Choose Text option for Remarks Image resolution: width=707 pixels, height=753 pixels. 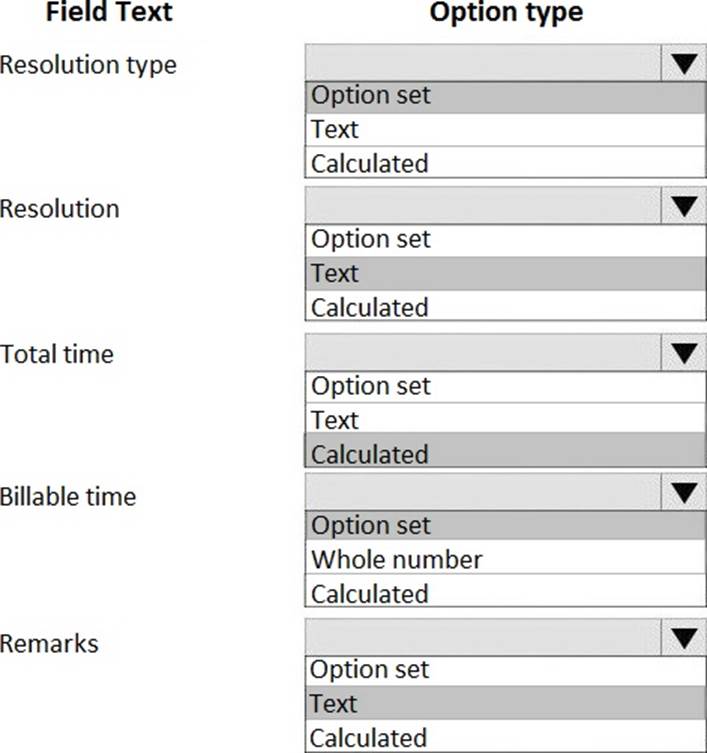tap(506, 703)
